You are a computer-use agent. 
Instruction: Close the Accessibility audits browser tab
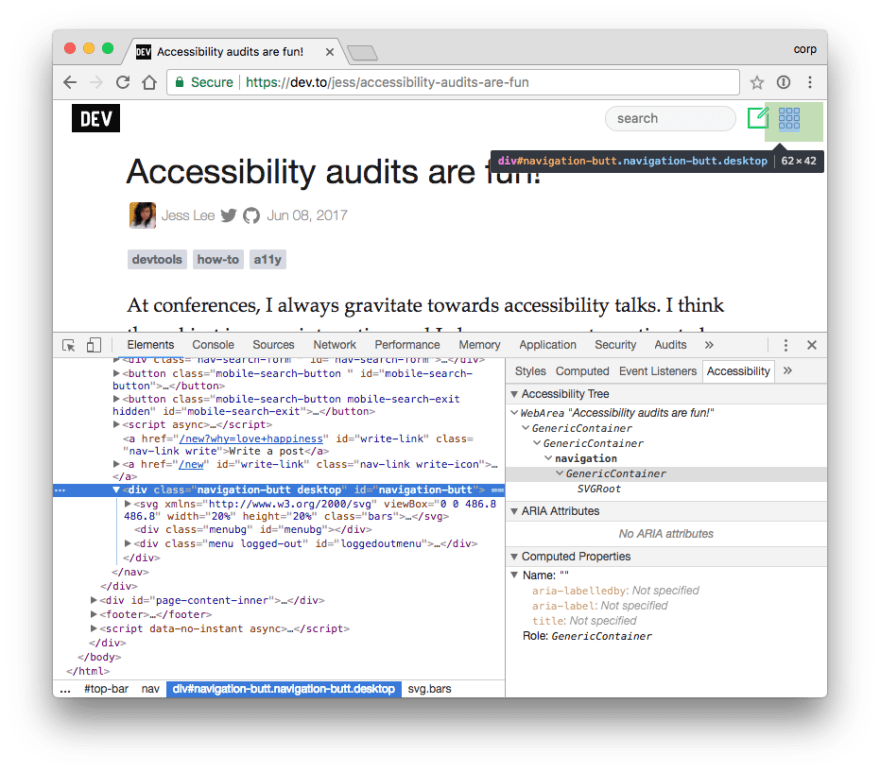pyautogui.click(x=330, y=52)
